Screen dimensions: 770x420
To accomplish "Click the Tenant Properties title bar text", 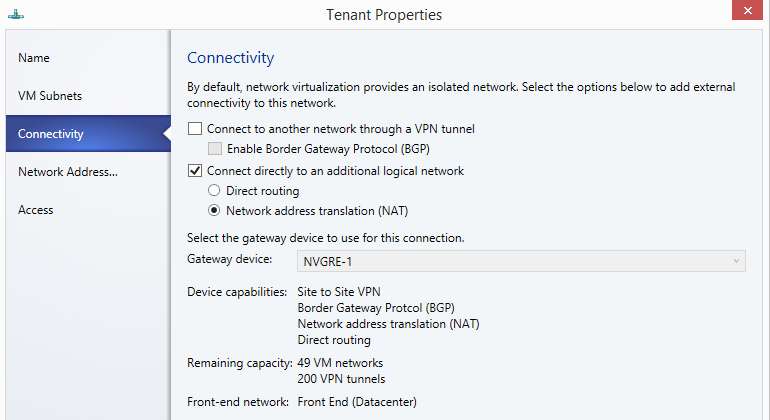I will pyautogui.click(x=384, y=15).
